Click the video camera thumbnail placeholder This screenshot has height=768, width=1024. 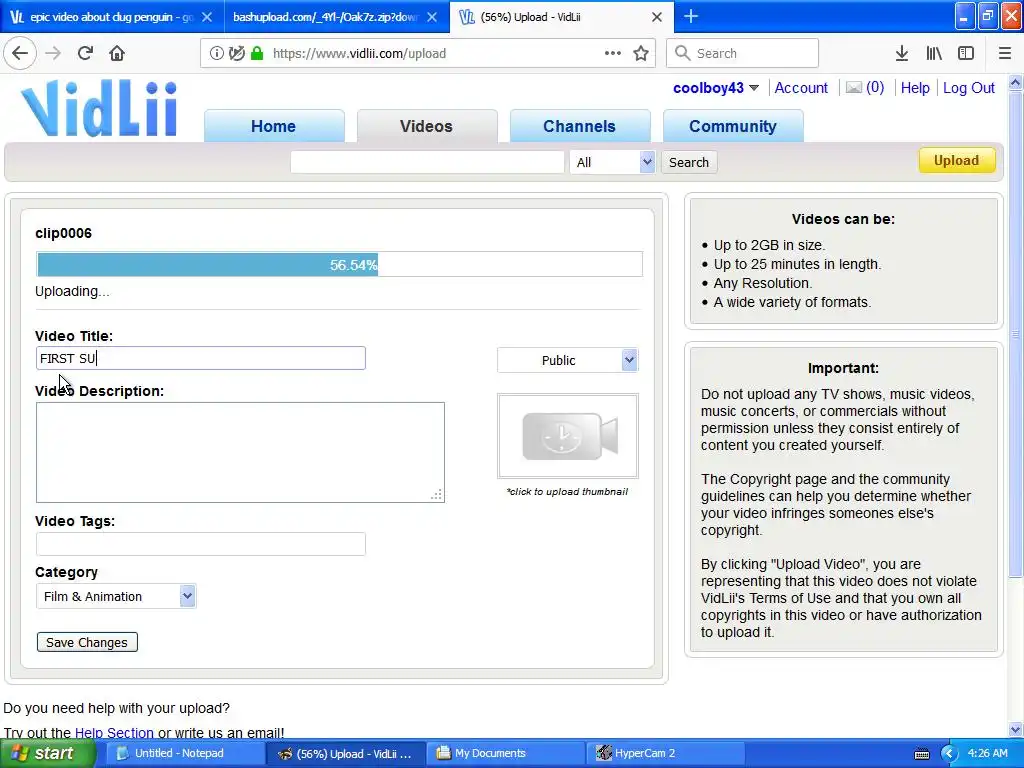[x=568, y=436]
